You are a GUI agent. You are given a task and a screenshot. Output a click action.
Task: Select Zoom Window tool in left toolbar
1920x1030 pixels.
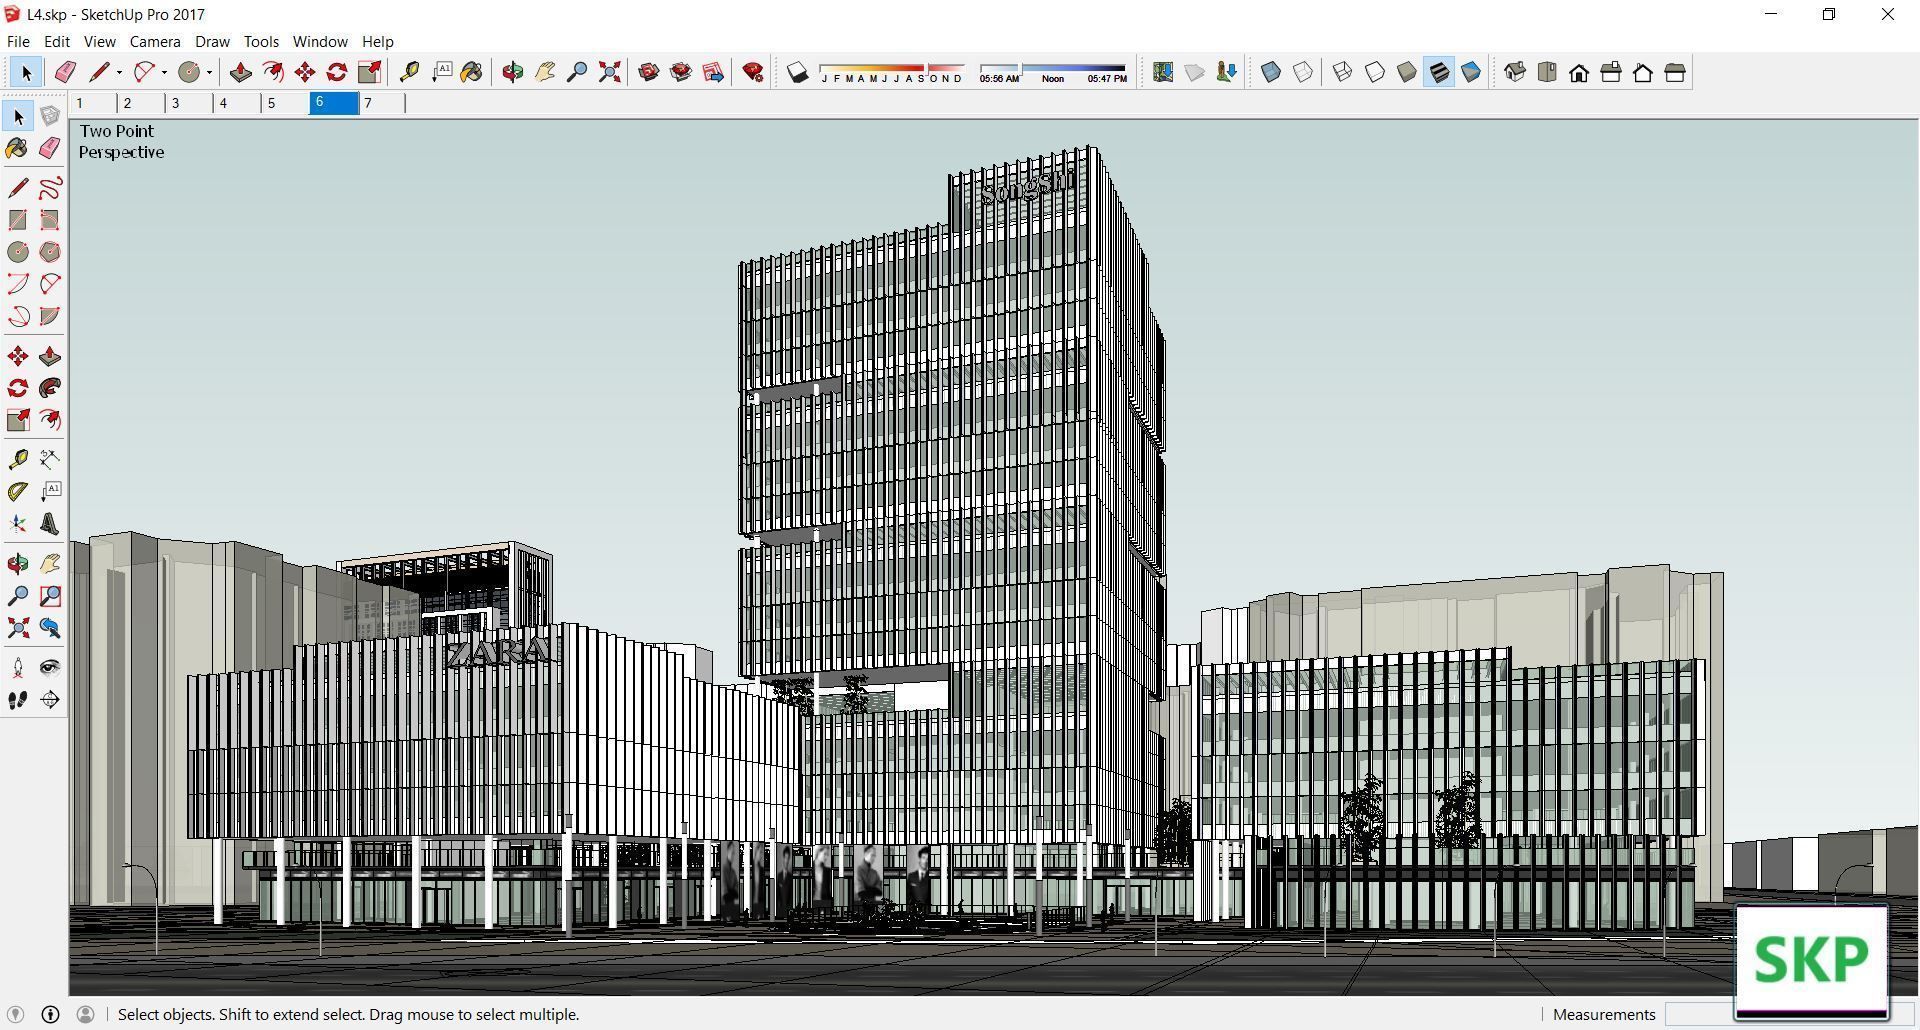(x=50, y=596)
